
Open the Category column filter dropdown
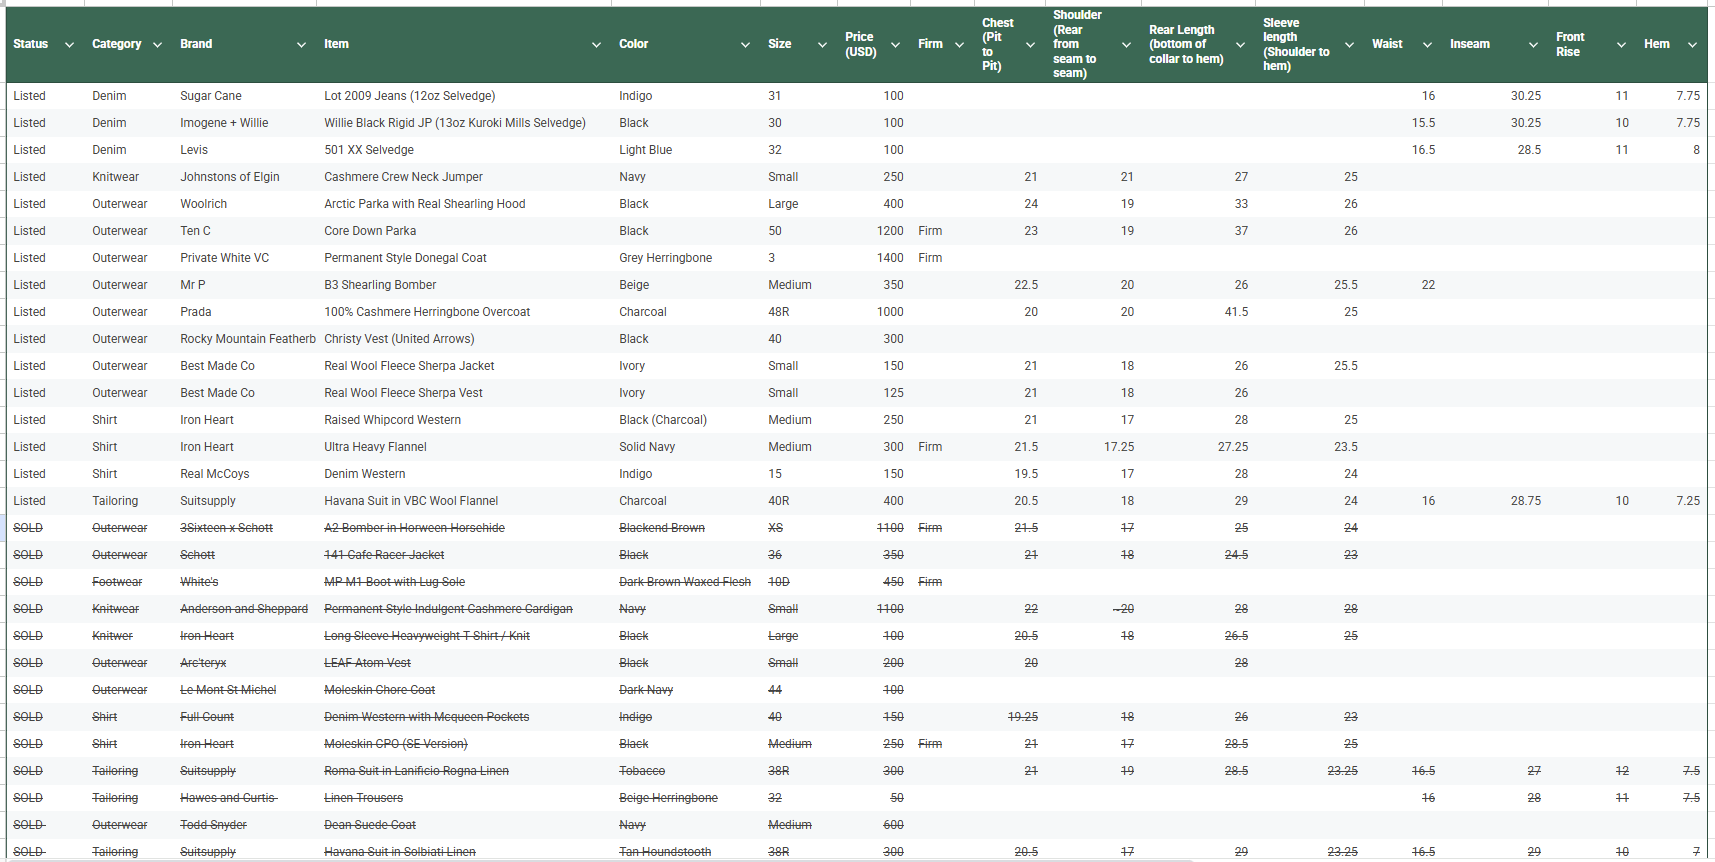(x=157, y=45)
